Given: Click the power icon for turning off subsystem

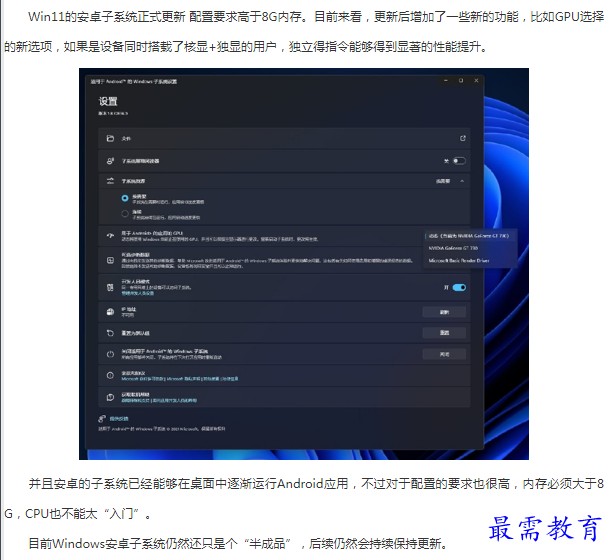Looking at the screenshot, I should pos(110,354).
